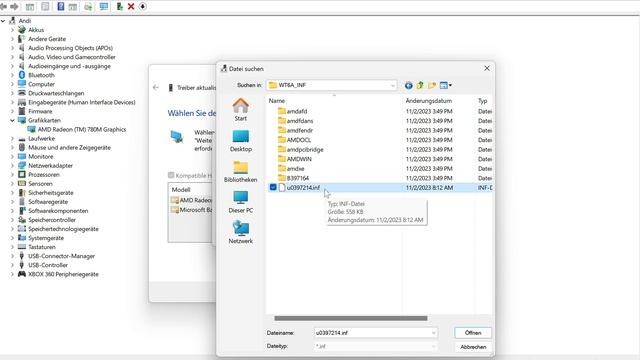The image size is (640, 360).
Task: Click the update driver toolbar icon with green arrow
Action: click(x=120, y=7)
